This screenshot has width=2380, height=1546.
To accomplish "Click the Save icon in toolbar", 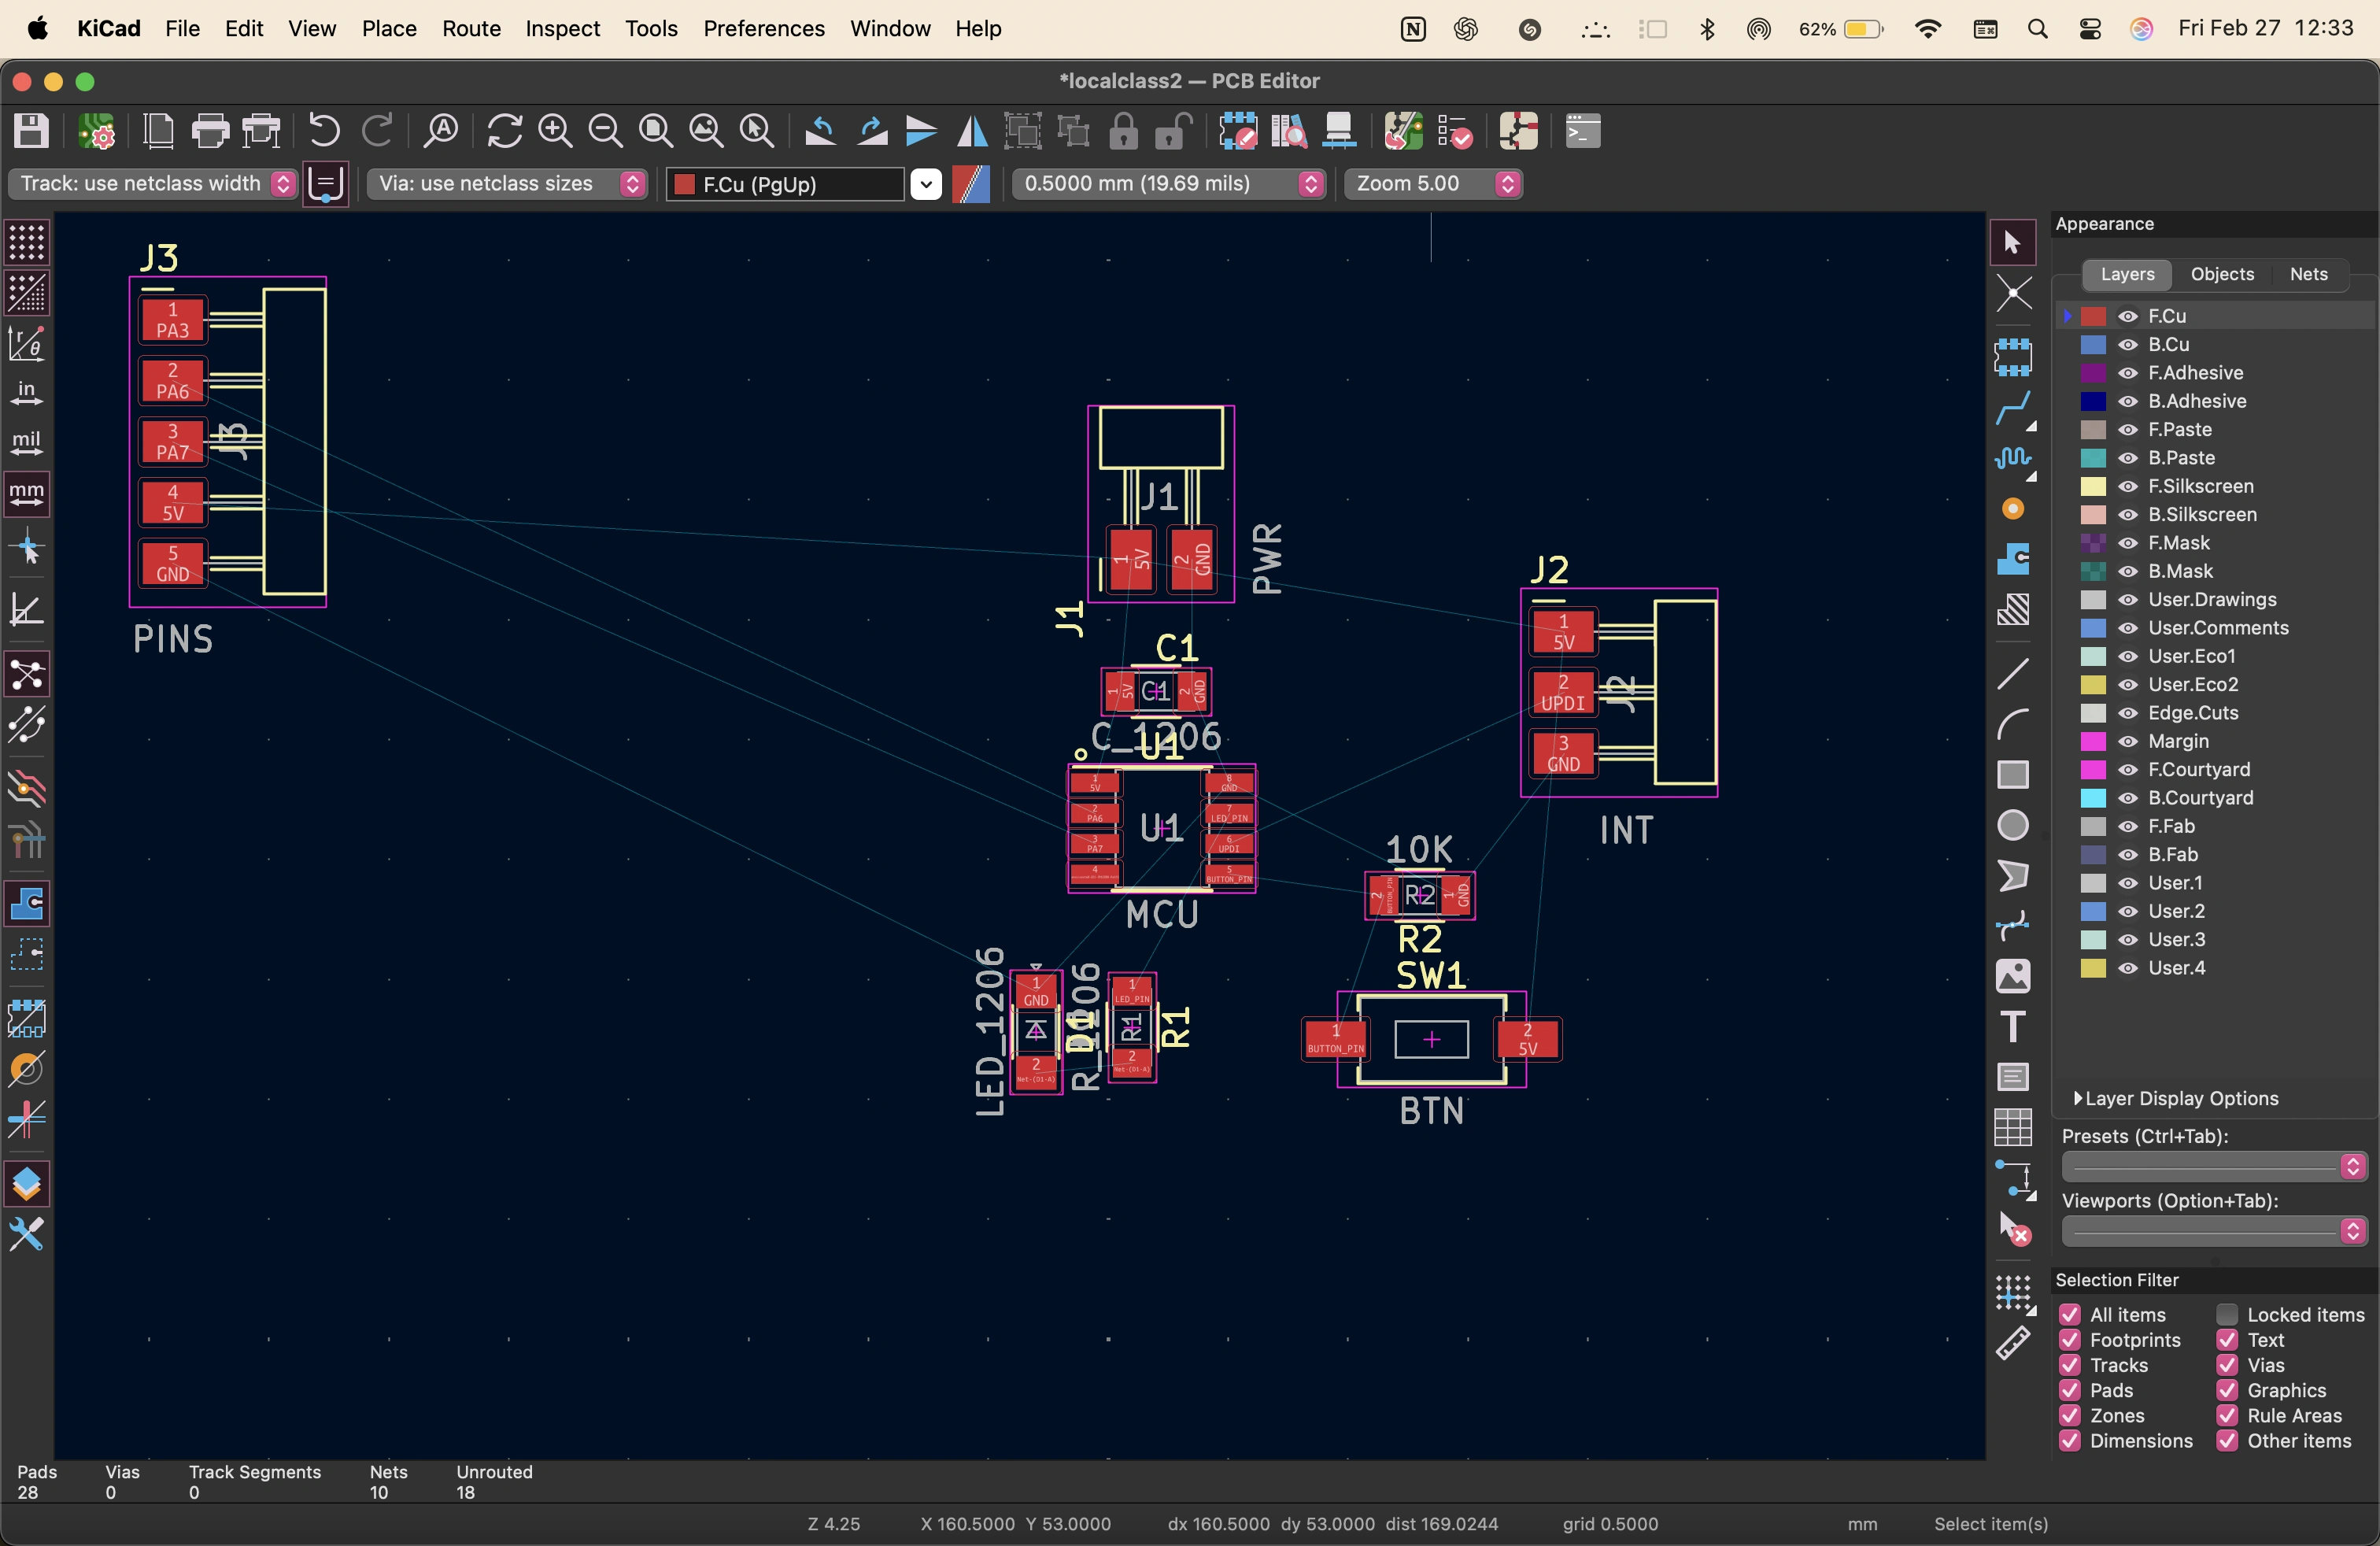I will (31, 131).
